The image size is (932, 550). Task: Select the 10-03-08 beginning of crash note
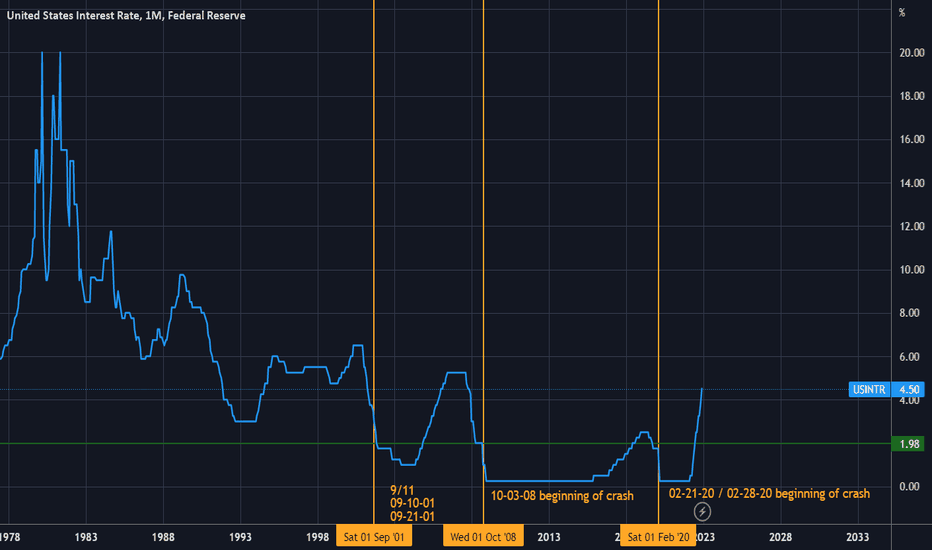[x=562, y=496]
